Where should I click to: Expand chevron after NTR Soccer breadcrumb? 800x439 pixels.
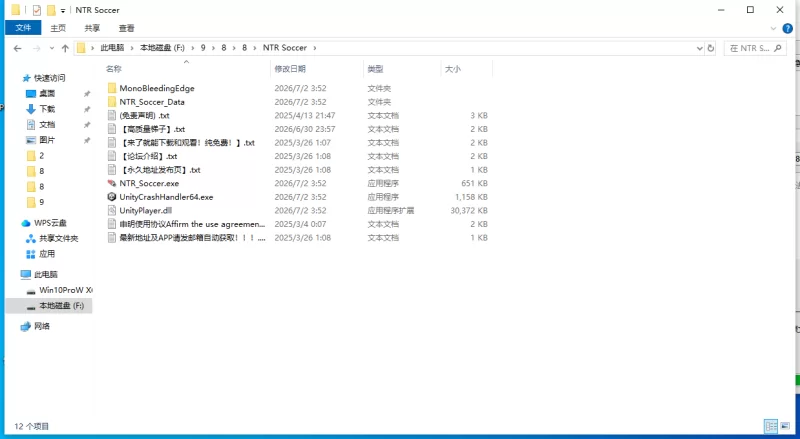point(315,48)
